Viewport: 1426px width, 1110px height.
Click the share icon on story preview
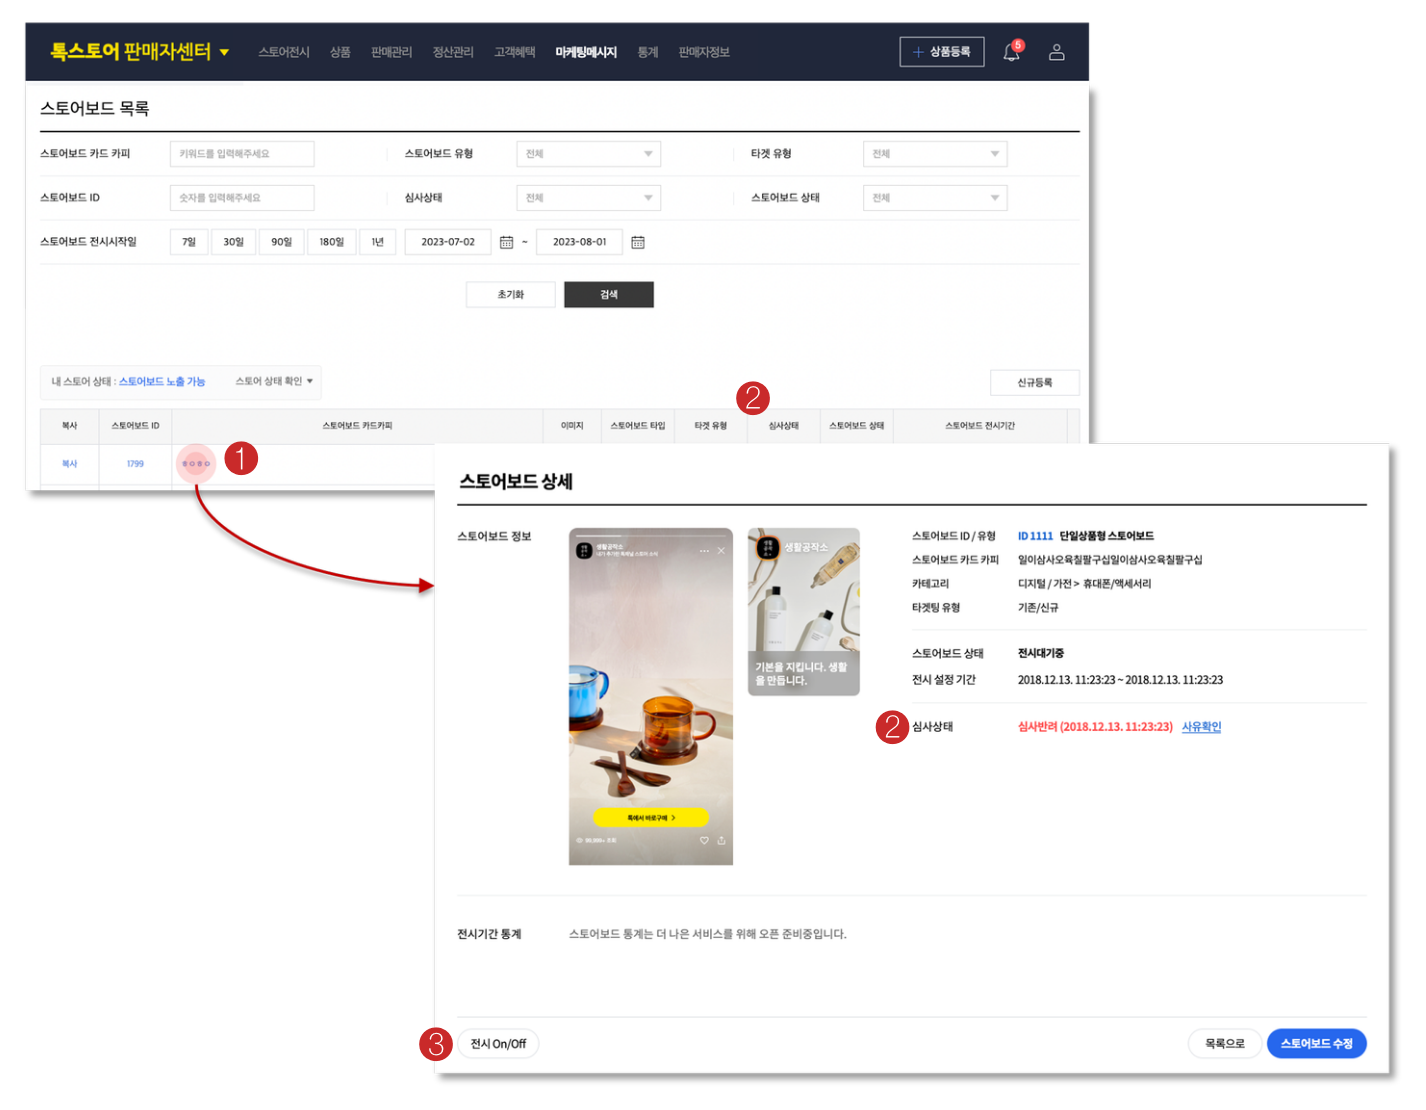pyautogui.click(x=721, y=840)
